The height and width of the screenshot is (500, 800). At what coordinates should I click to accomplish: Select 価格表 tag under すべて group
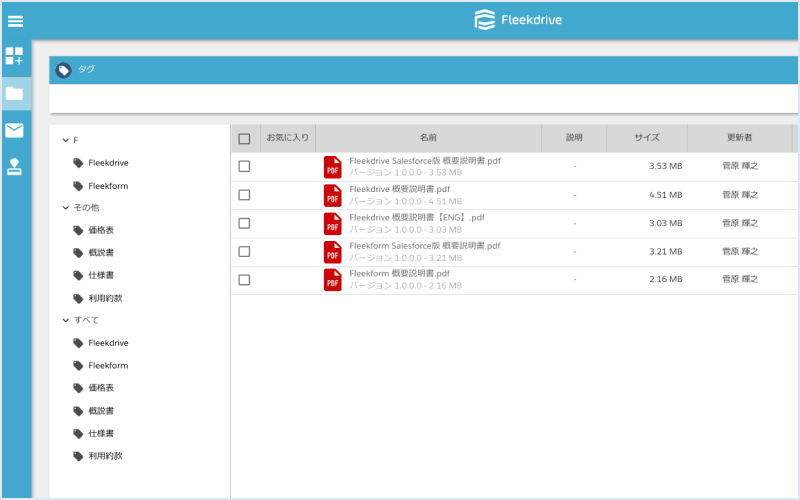point(94,388)
